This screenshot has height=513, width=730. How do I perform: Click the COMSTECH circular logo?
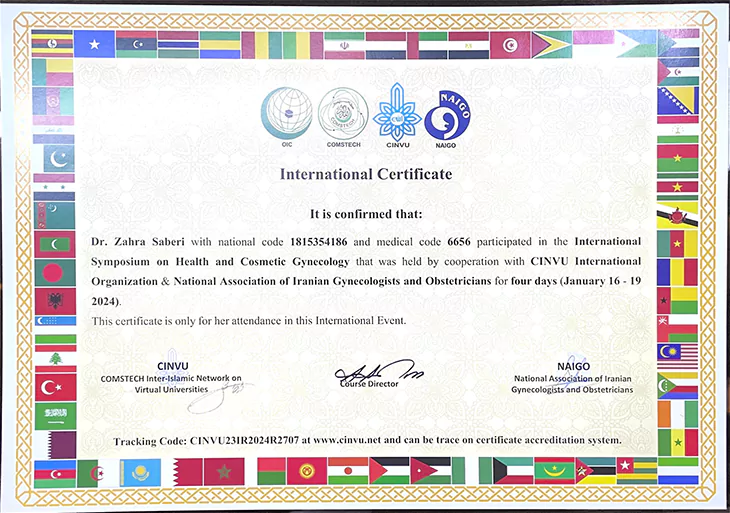[343, 114]
